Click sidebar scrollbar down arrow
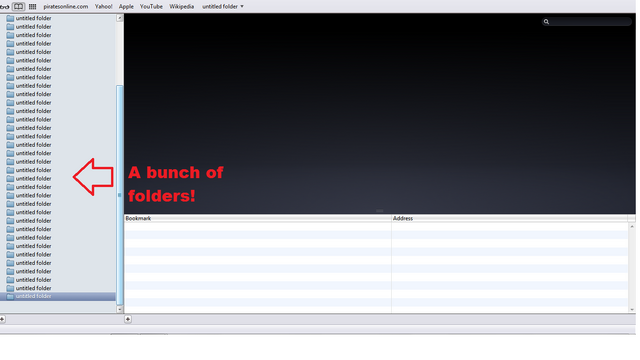This screenshot has height=360, width=640. (120, 309)
